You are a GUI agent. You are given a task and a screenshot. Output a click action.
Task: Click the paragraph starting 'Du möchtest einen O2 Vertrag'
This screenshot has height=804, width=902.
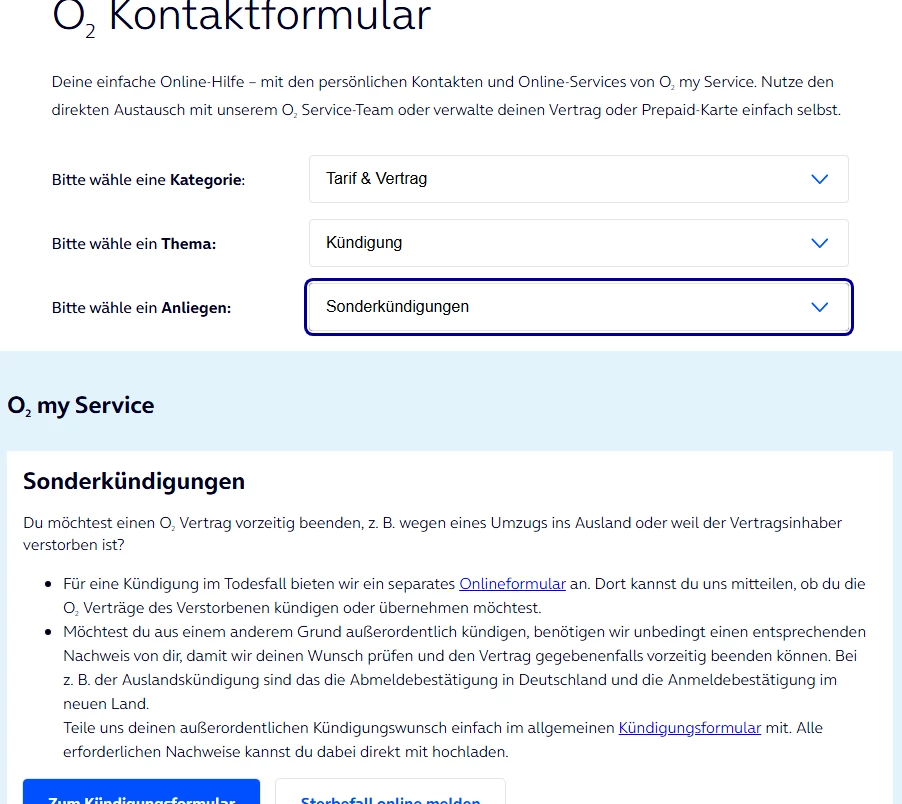click(433, 534)
